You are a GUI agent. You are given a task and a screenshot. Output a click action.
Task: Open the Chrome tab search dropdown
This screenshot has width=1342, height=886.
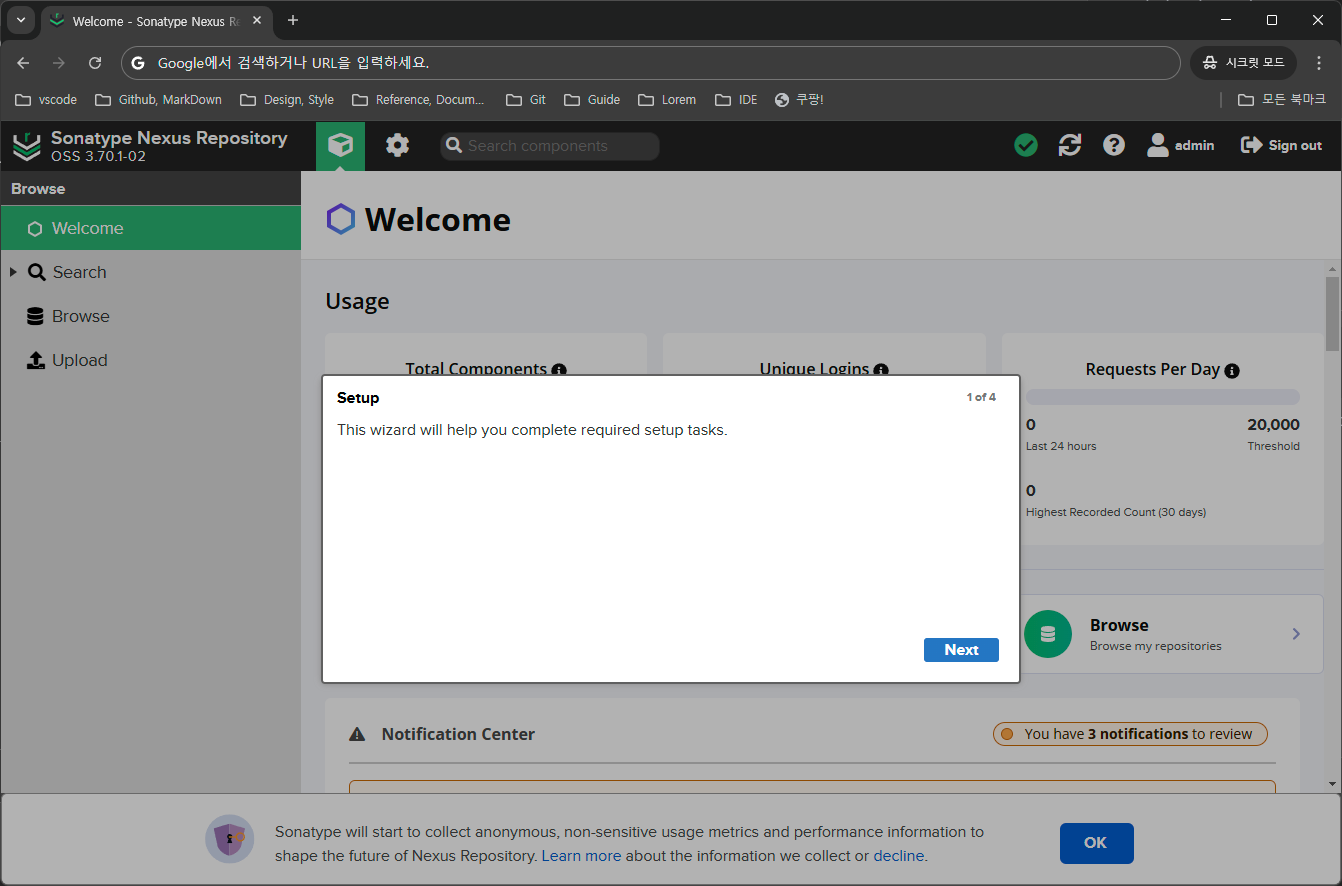tap(20, 20)
